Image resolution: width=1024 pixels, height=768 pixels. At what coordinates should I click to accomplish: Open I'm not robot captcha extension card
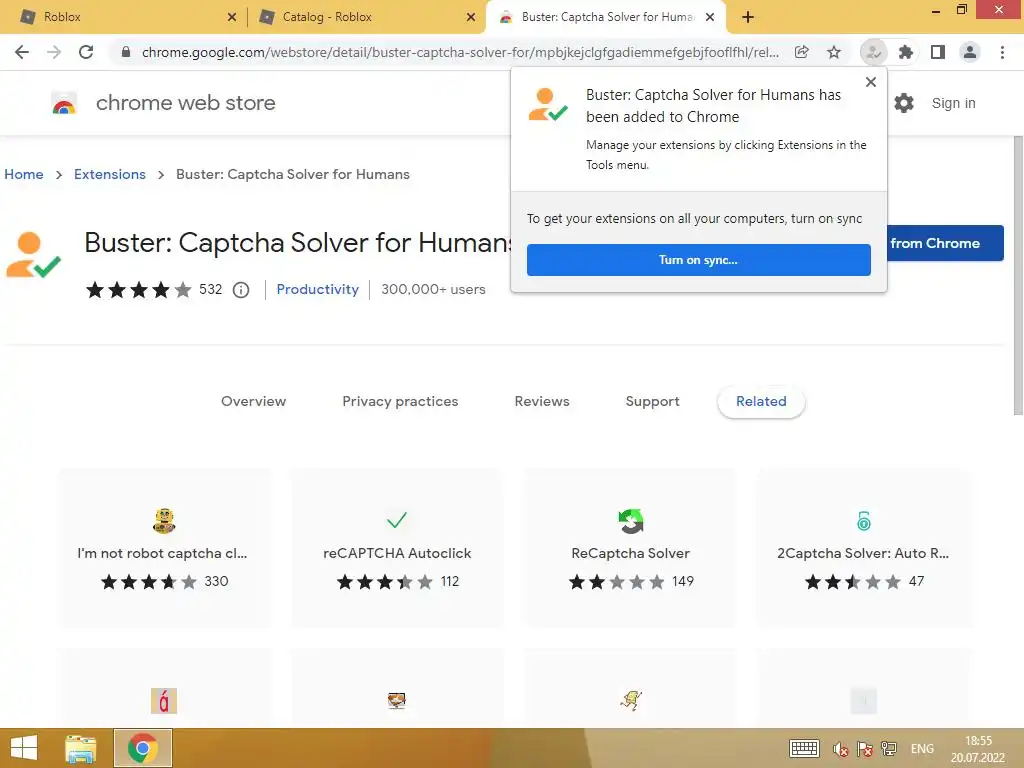coord(164,547)
